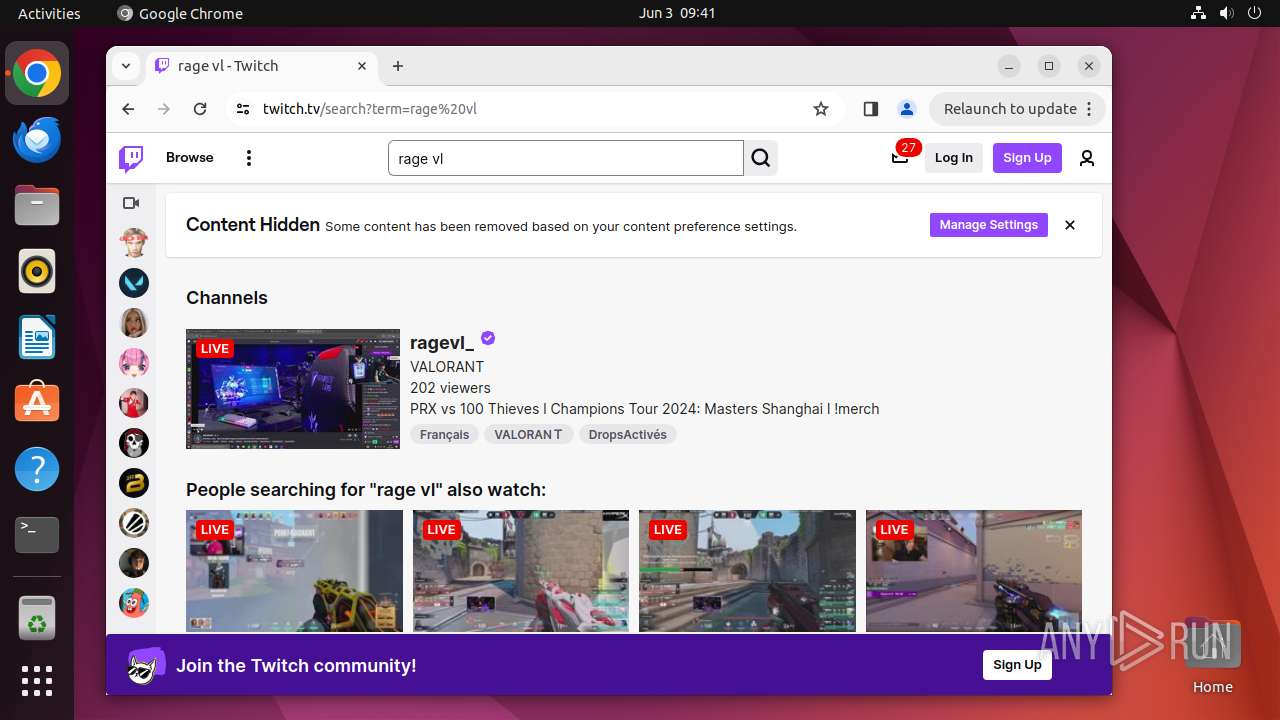
Task: Reload the page
Action: (x=200, y=109)
